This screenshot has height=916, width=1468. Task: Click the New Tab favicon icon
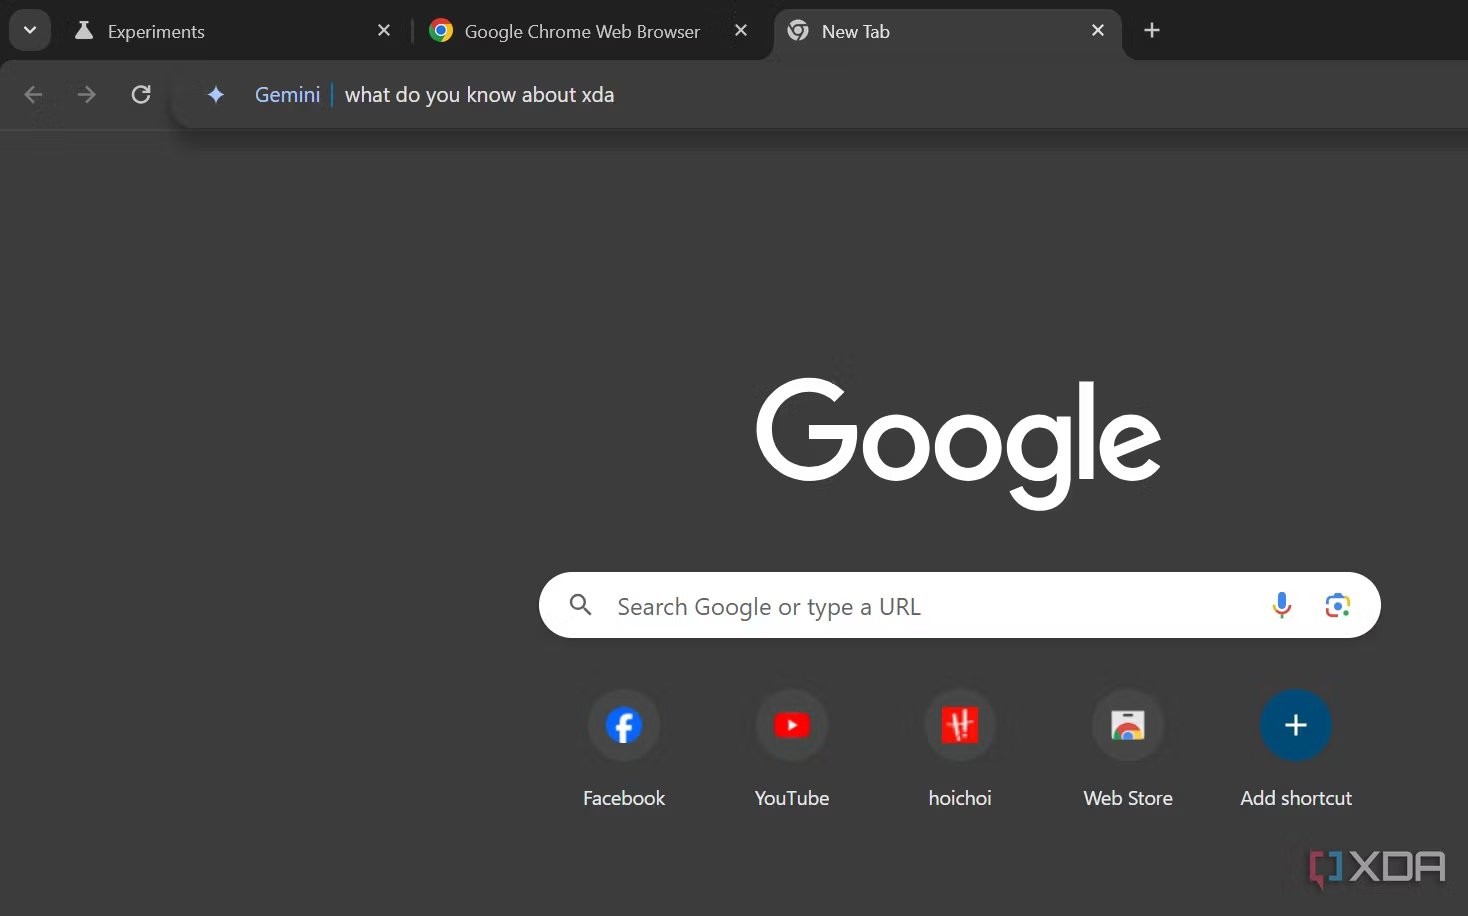coord(798,31)
